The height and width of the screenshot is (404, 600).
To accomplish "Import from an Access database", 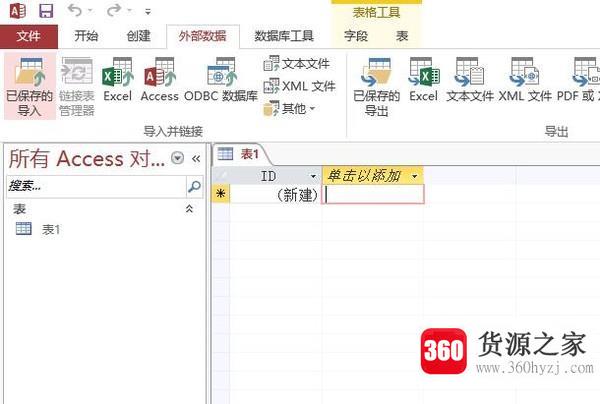I will click(160, 80).
